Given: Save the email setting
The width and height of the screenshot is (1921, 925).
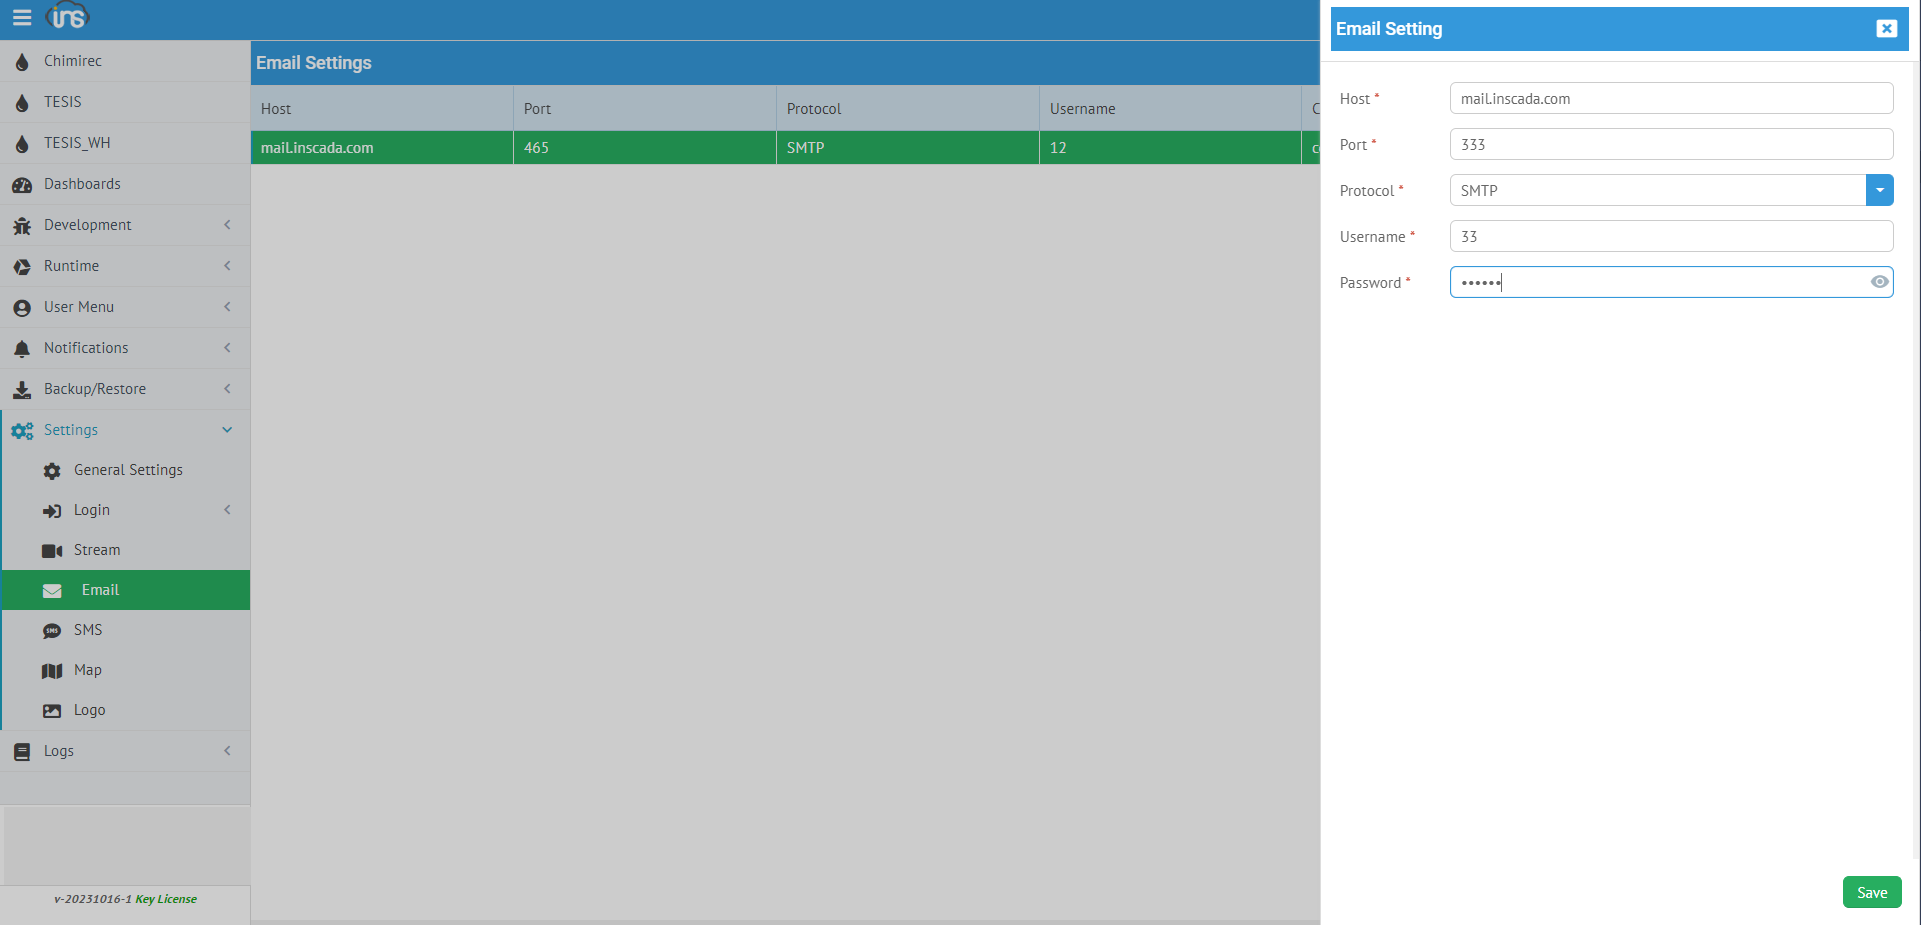Looking at the screenshot, I should [x=1871, y=892].
